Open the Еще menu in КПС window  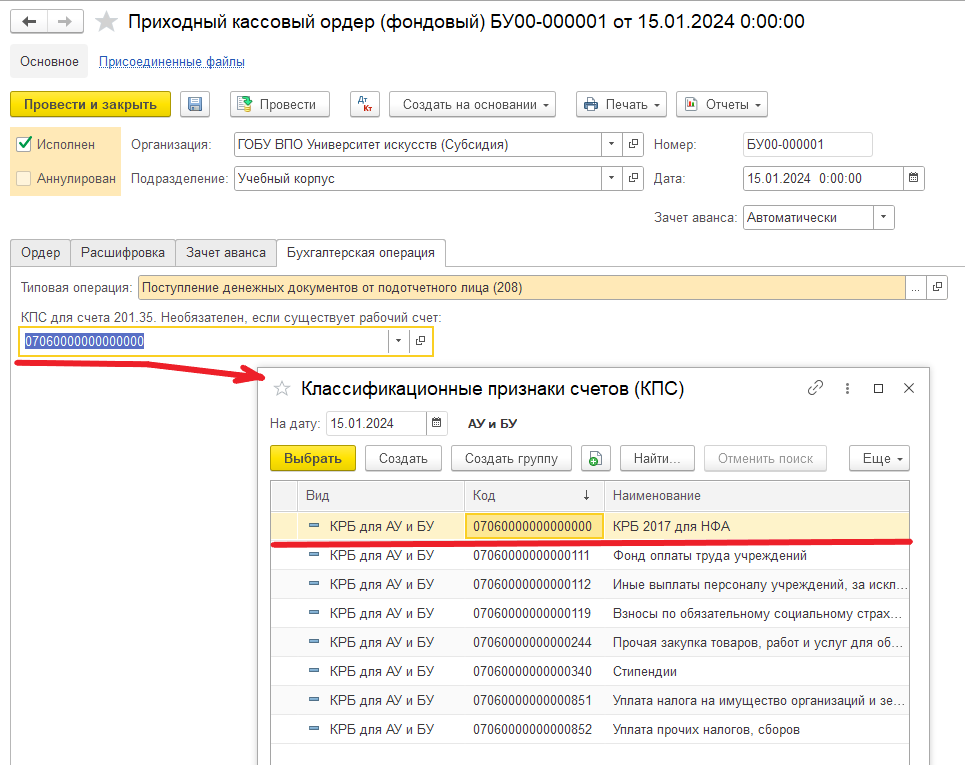[879, 459]
